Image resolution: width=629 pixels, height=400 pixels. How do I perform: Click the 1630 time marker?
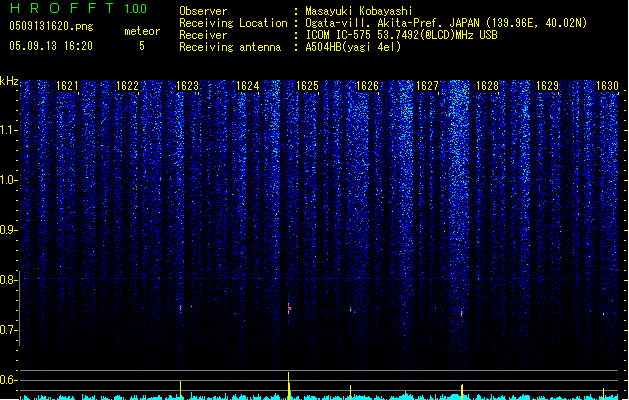click(607, 86)
